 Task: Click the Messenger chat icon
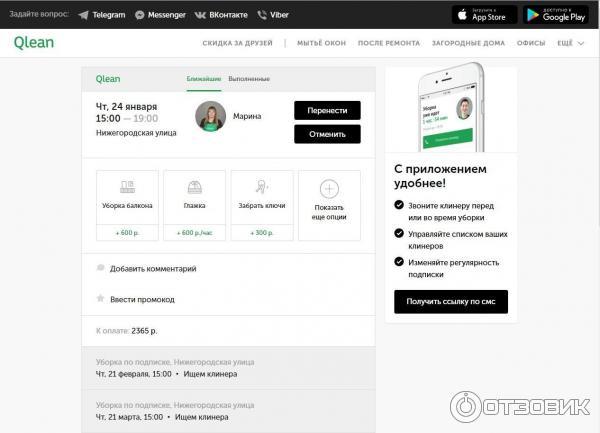[140, 15]
